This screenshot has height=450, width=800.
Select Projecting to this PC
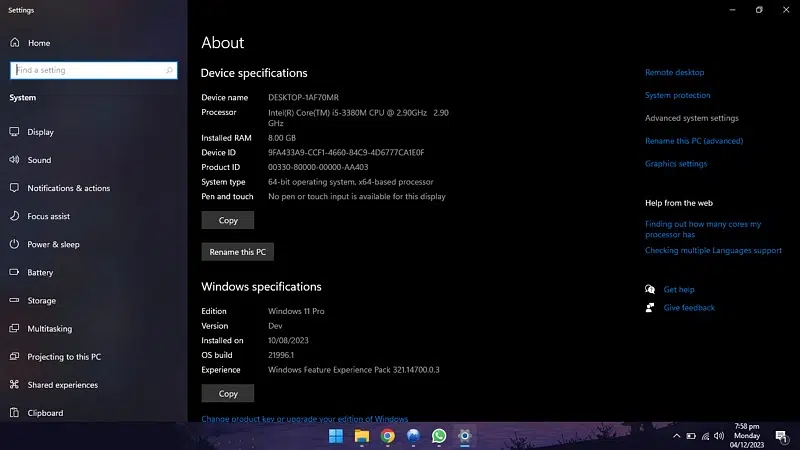tap(64, 357)
